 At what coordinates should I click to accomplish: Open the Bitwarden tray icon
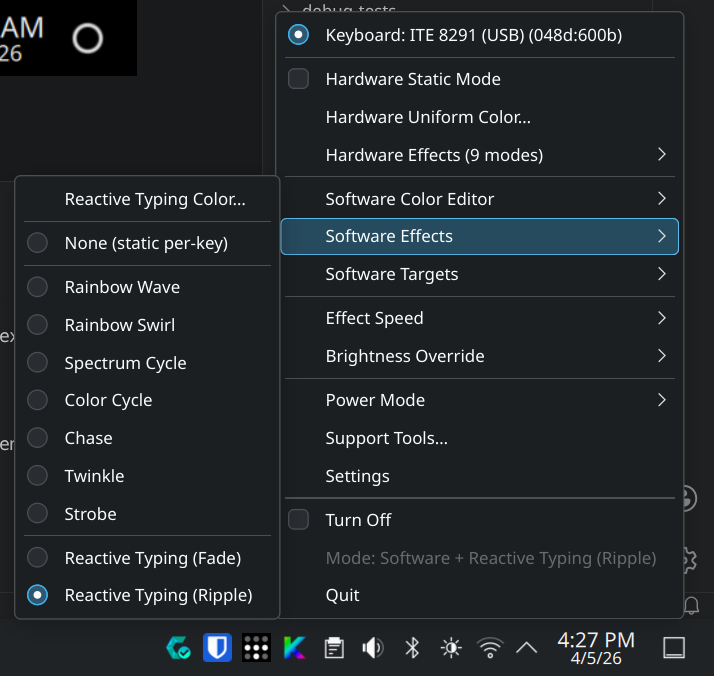(x=217, y=647)
